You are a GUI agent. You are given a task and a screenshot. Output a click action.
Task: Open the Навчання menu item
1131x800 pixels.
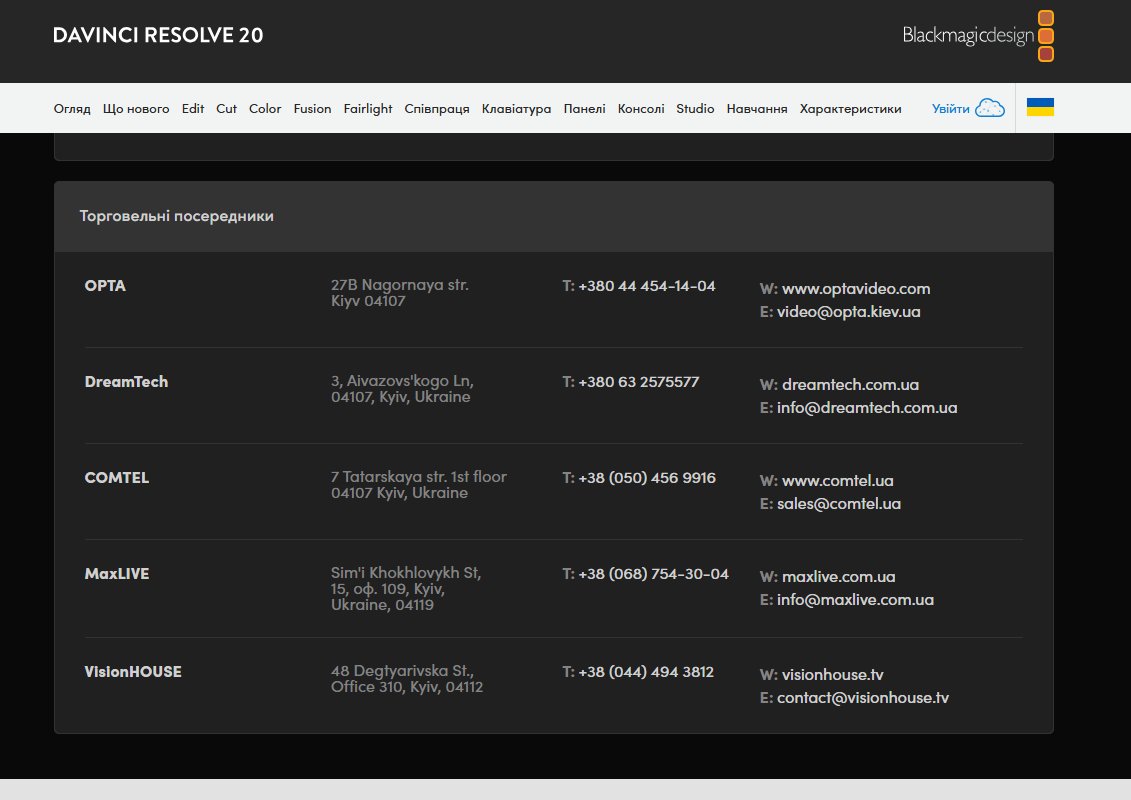click(x=757, y=108)
